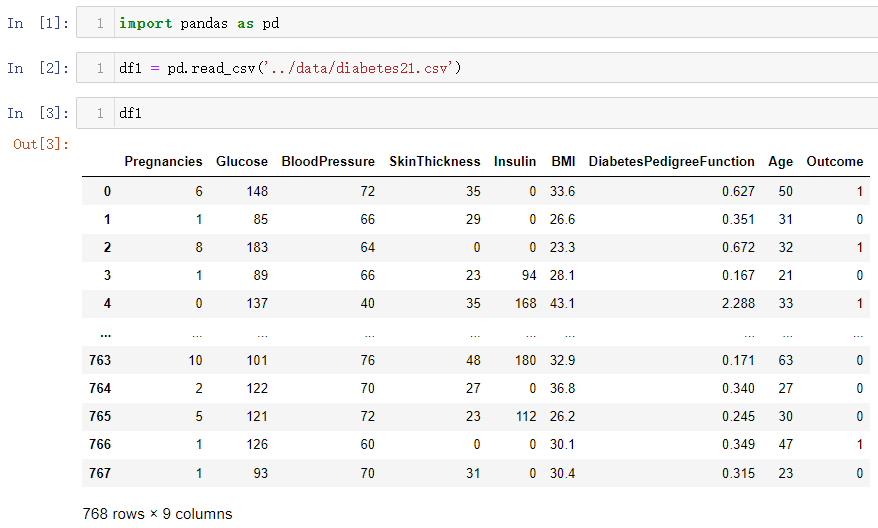Click the df1 code cell
This screenshot has height=528, width=878.
coord(477,113)
